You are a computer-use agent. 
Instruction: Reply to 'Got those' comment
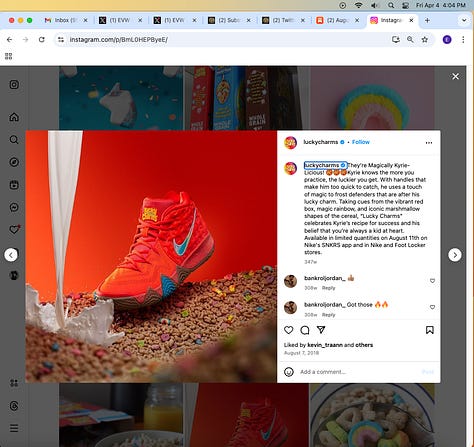click(x=328, y=315)
